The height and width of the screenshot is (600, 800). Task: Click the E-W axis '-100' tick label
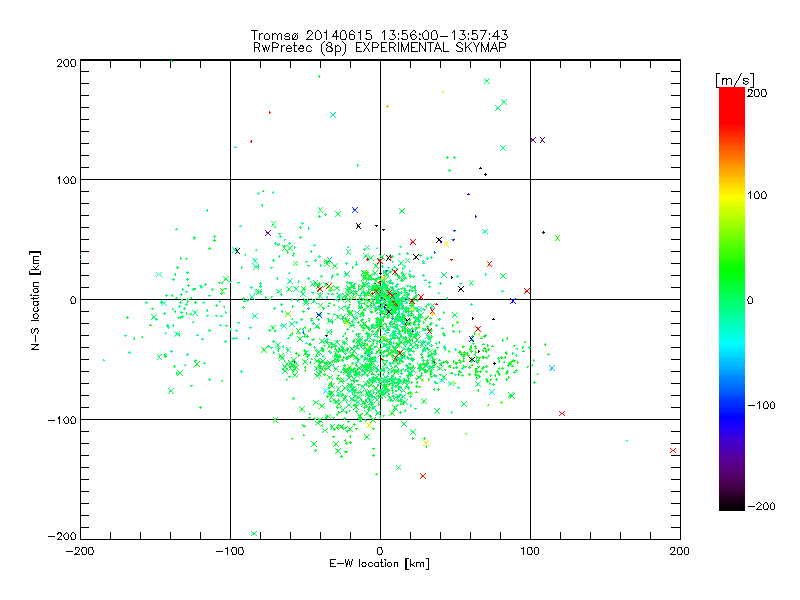[x=230, y=551]
